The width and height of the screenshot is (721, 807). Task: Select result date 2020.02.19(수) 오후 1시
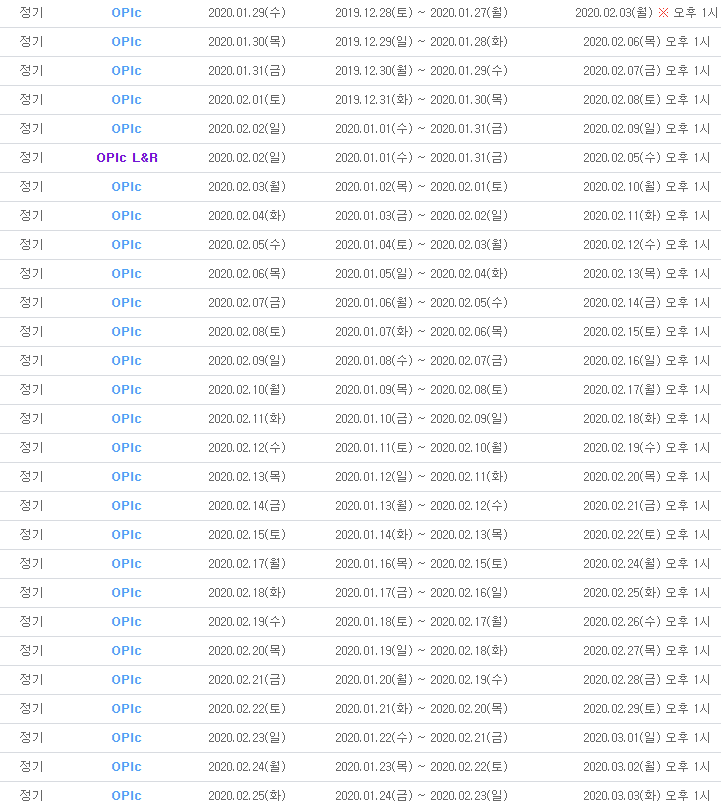click(646, 447)
